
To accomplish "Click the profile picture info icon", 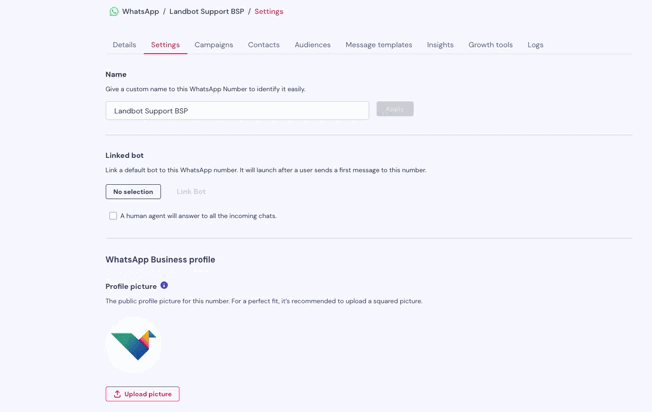I will [164, 285].
